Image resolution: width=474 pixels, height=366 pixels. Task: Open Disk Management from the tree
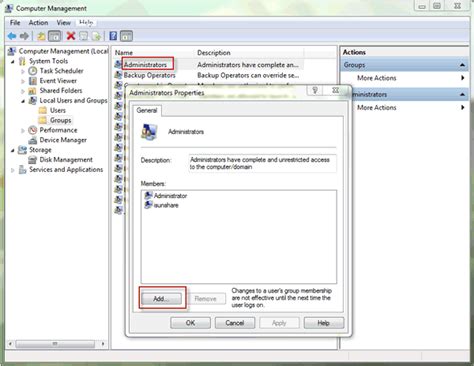tap(61, 160)
